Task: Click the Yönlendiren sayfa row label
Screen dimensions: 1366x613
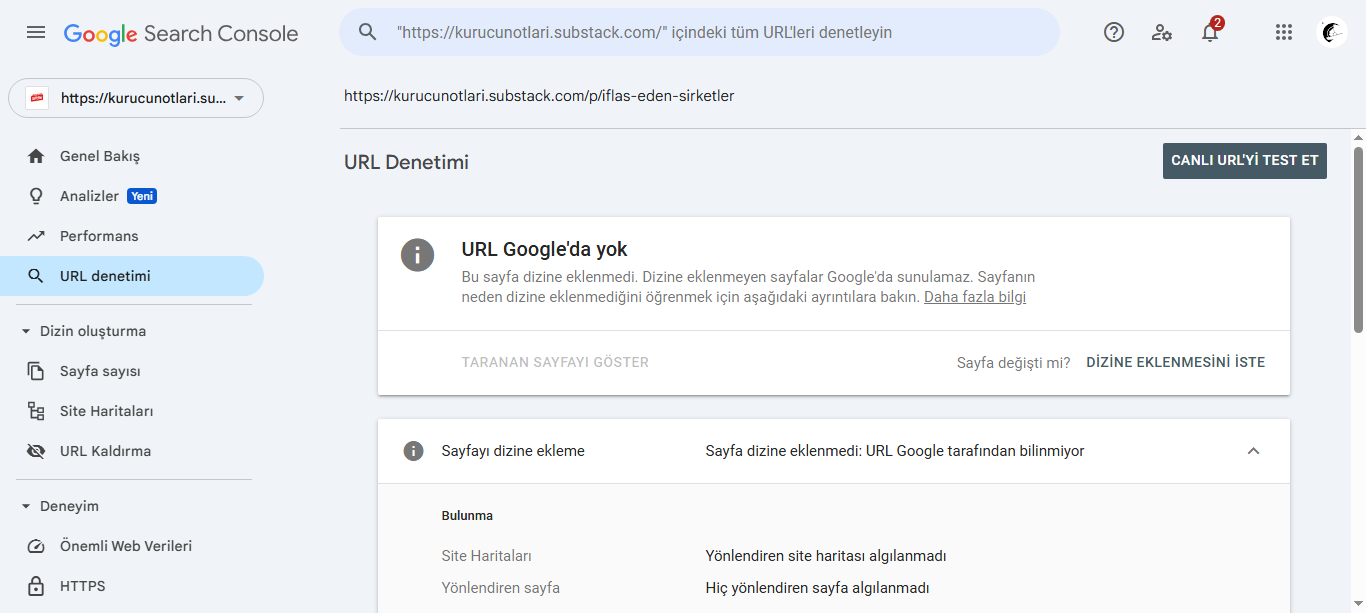Action: 501,588
